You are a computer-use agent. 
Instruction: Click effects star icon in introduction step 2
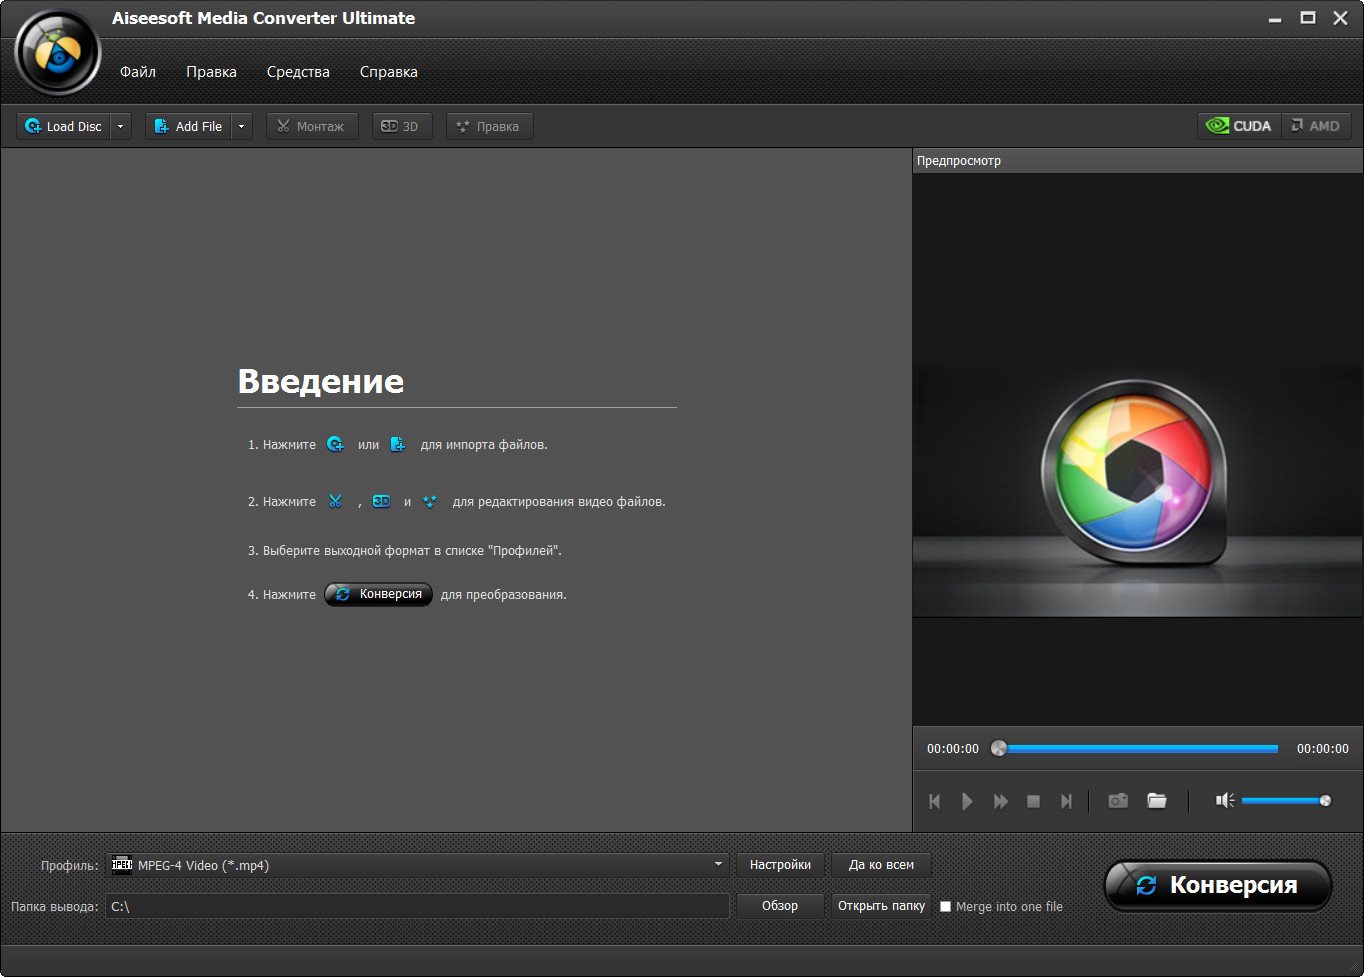(x=430, y=501)
